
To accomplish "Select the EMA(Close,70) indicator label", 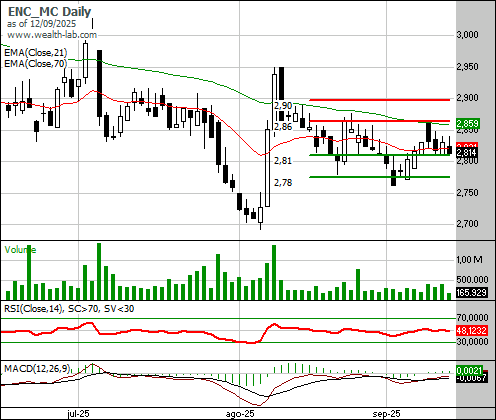I will (36, 63).
